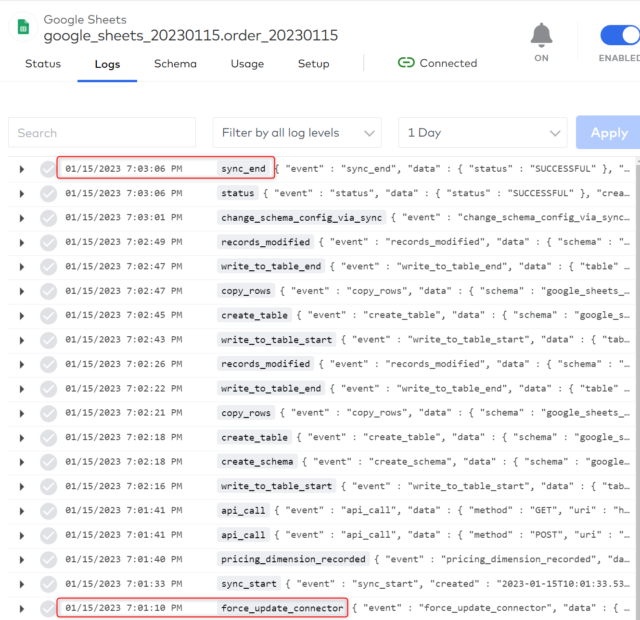Expand the create_table row at 7:02:45
The image size is (640, 620).
coord(22,316)
